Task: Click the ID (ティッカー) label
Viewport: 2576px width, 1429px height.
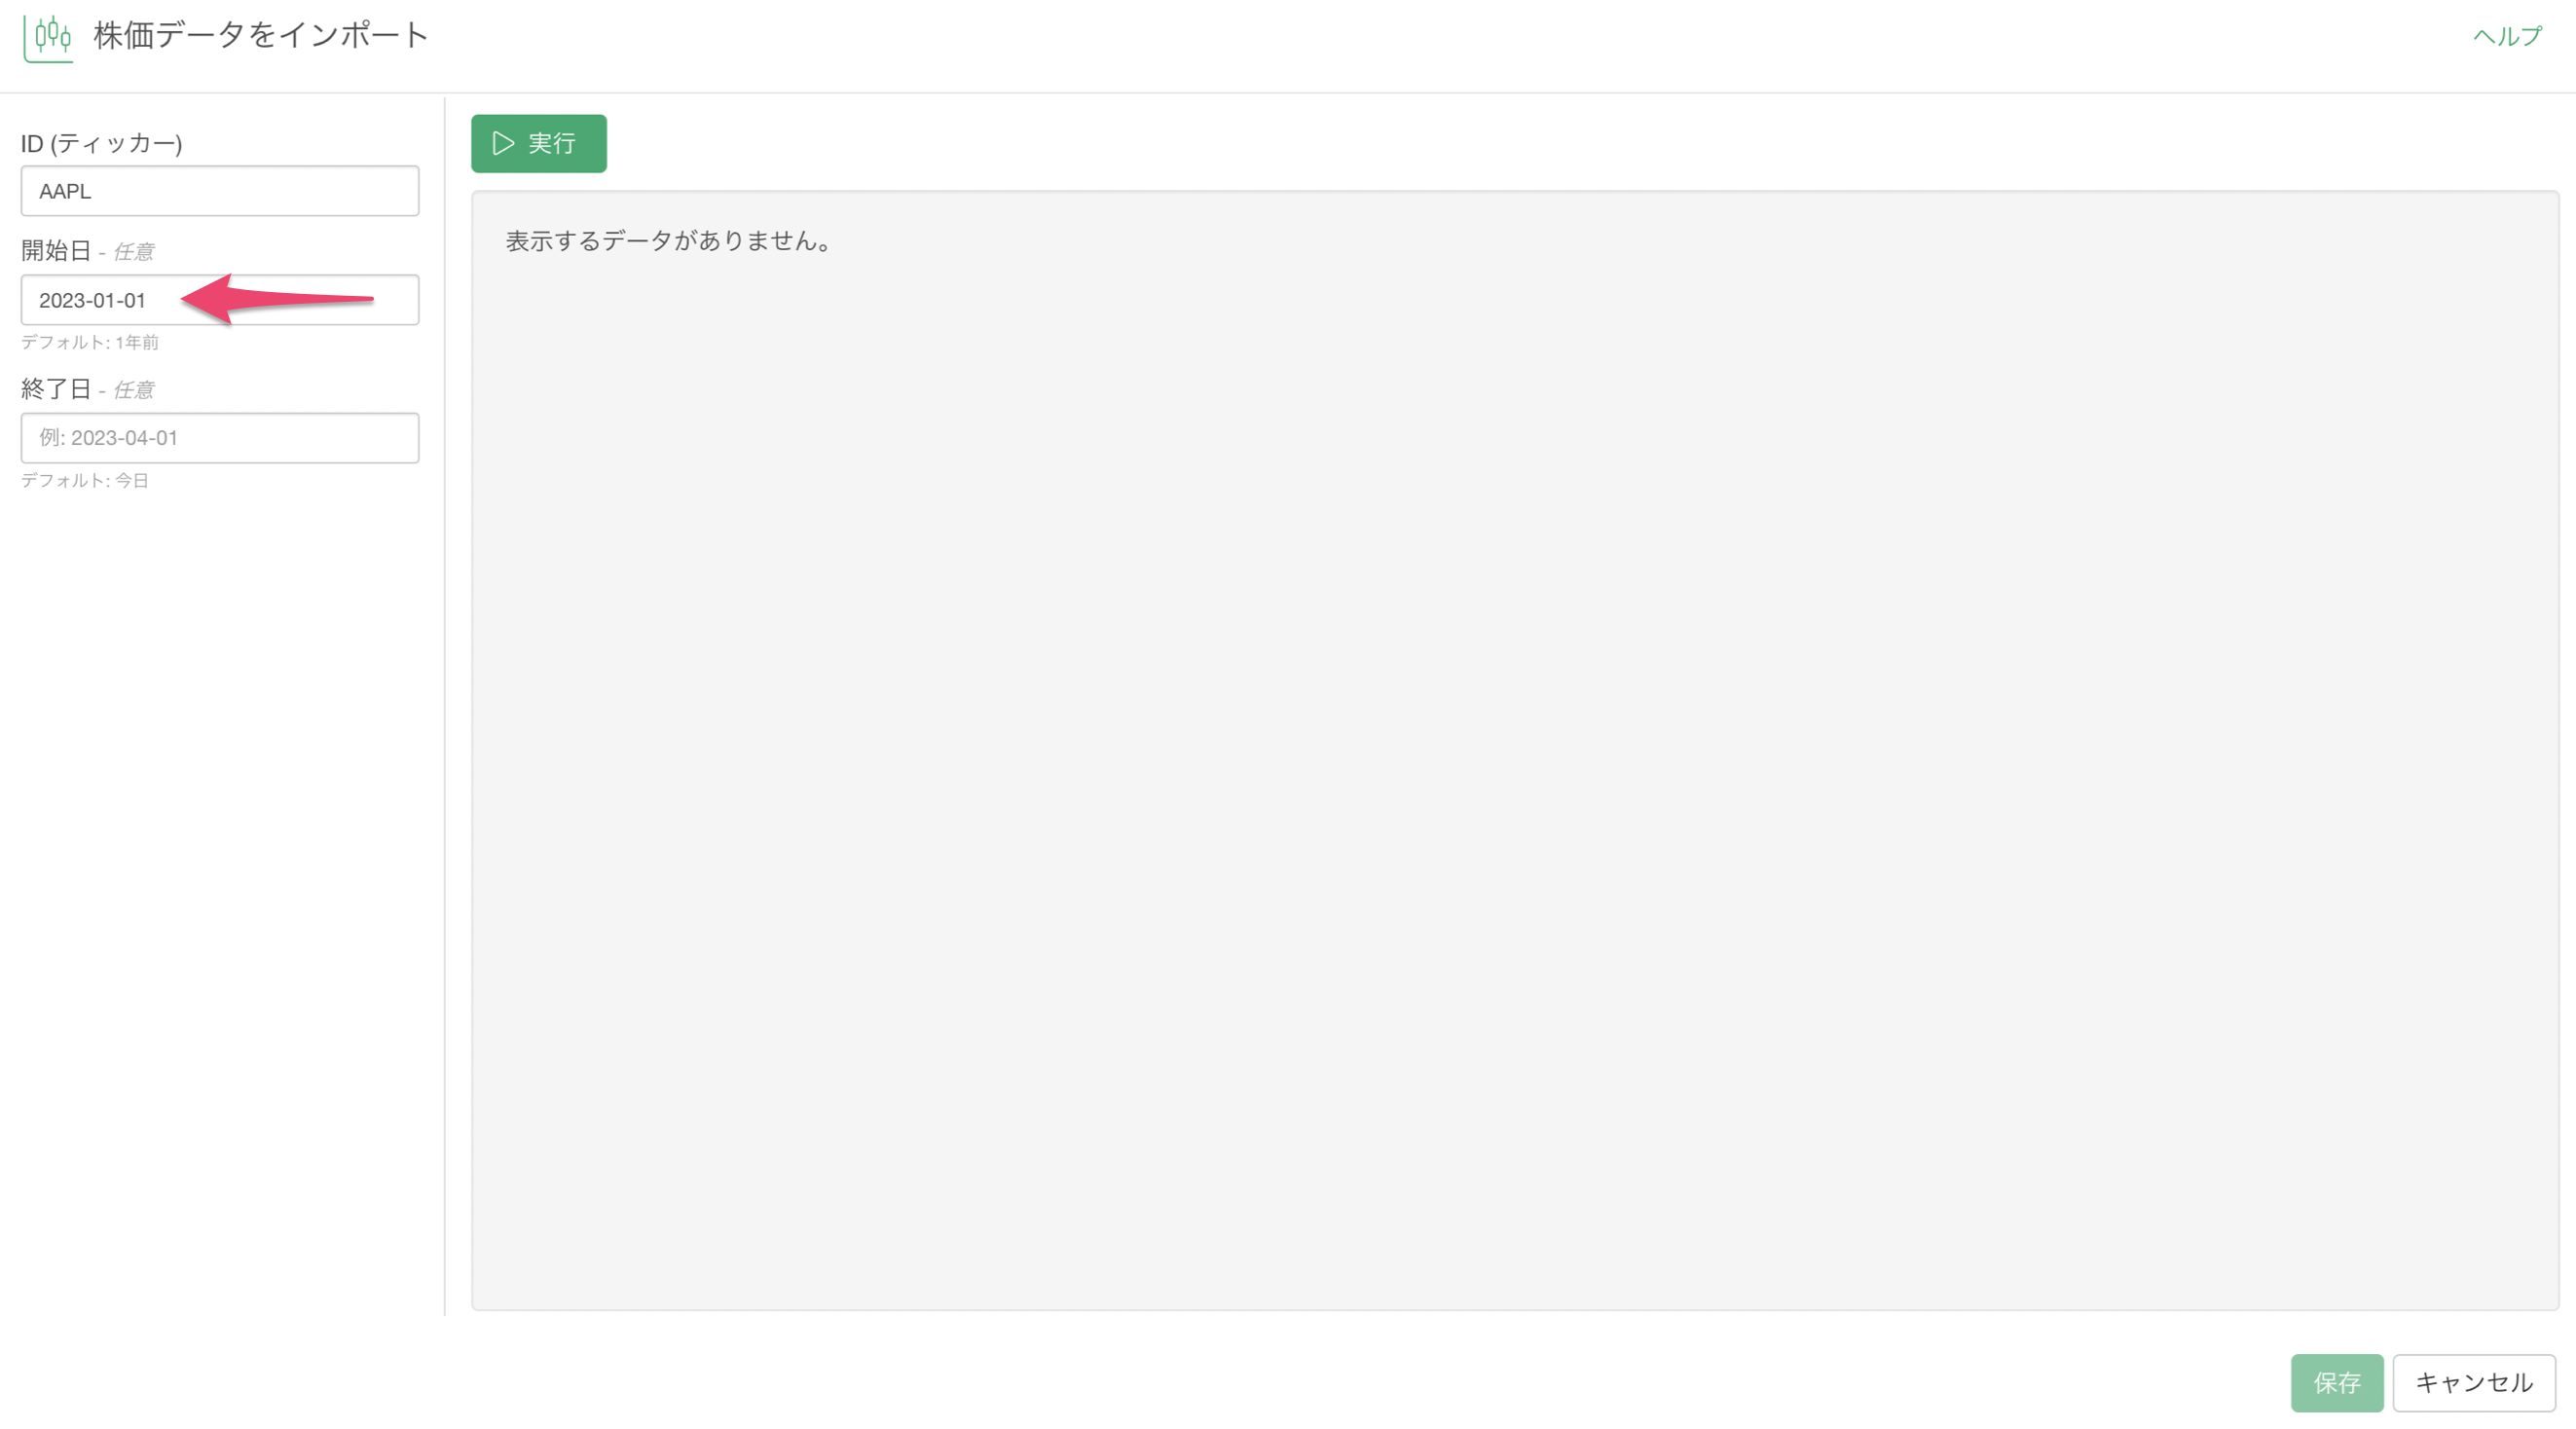Action: click(x=101, y=143)
